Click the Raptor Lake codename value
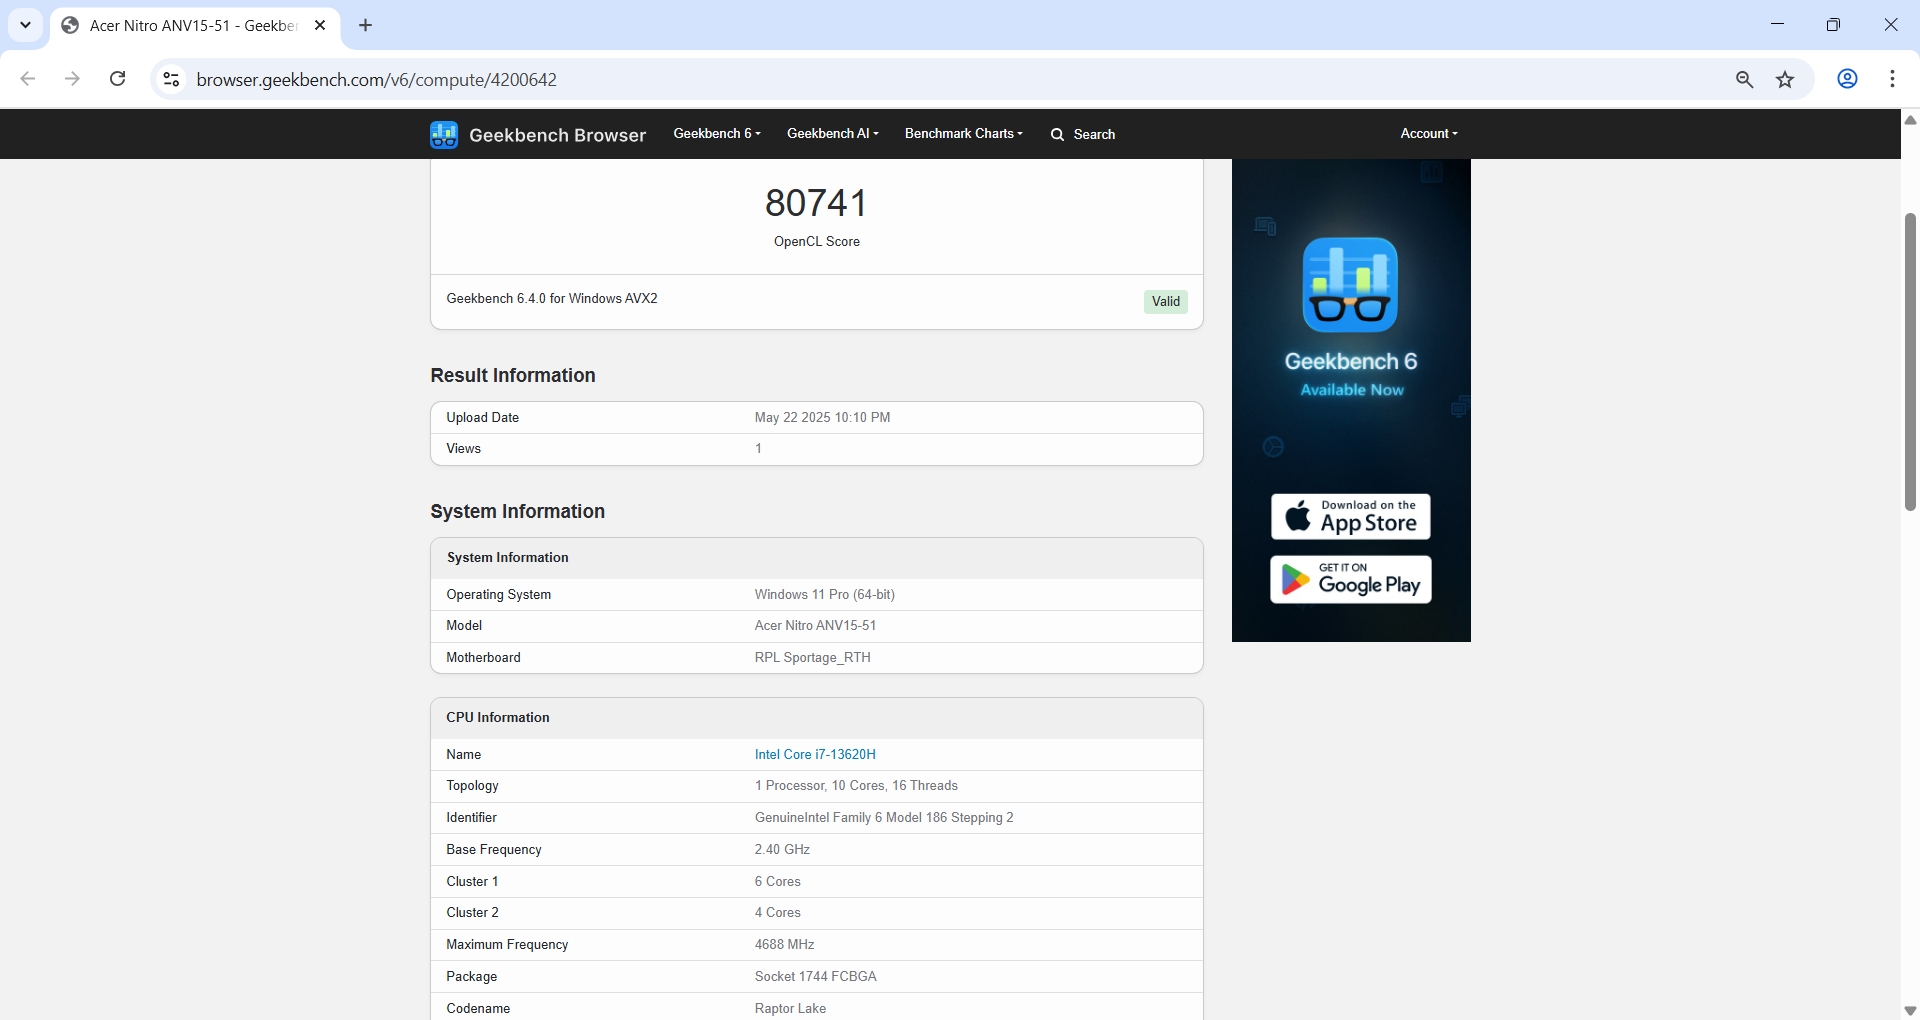 [x=790, y=1009]
